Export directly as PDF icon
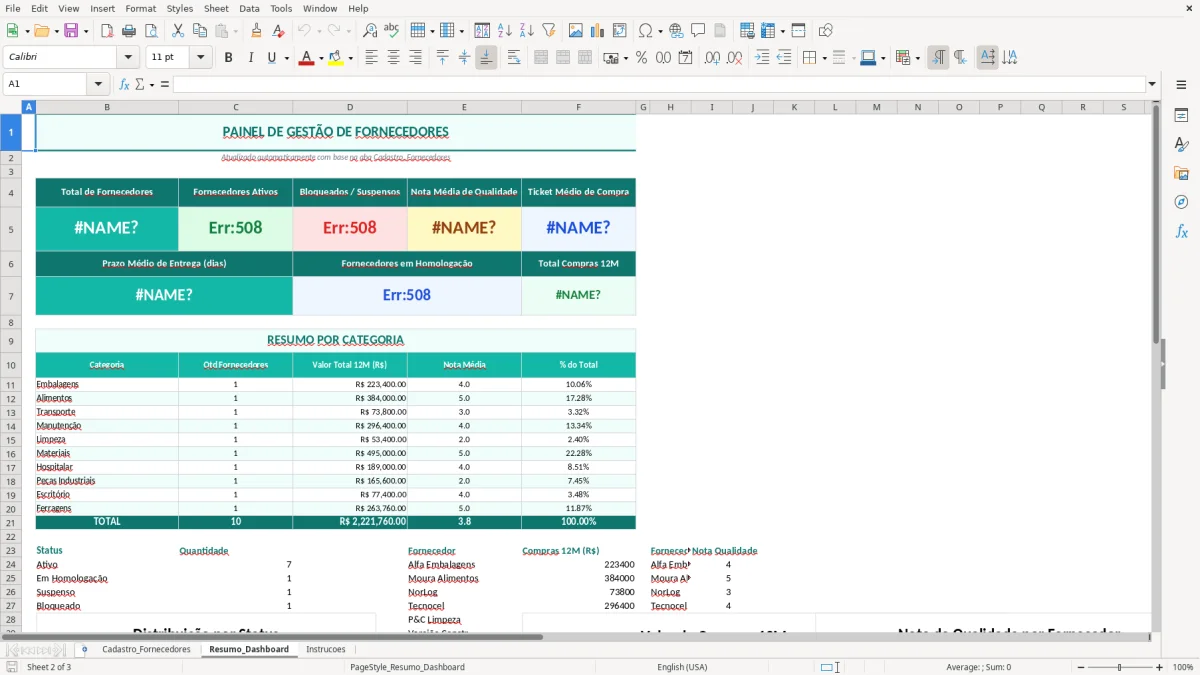Viewport: 1200px width, 675px height. coord(107,31)
